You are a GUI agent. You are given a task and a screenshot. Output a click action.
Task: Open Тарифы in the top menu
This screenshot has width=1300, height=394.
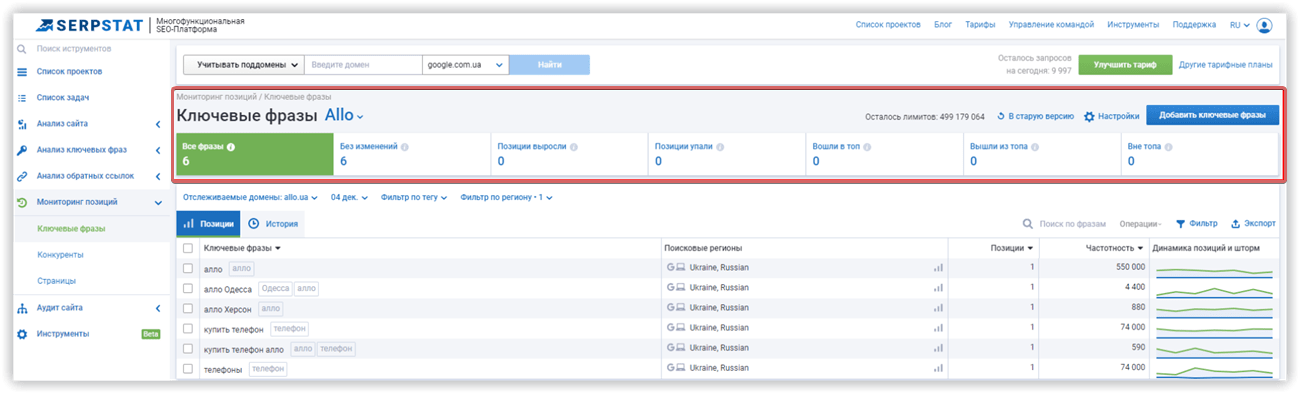(980, 25)
